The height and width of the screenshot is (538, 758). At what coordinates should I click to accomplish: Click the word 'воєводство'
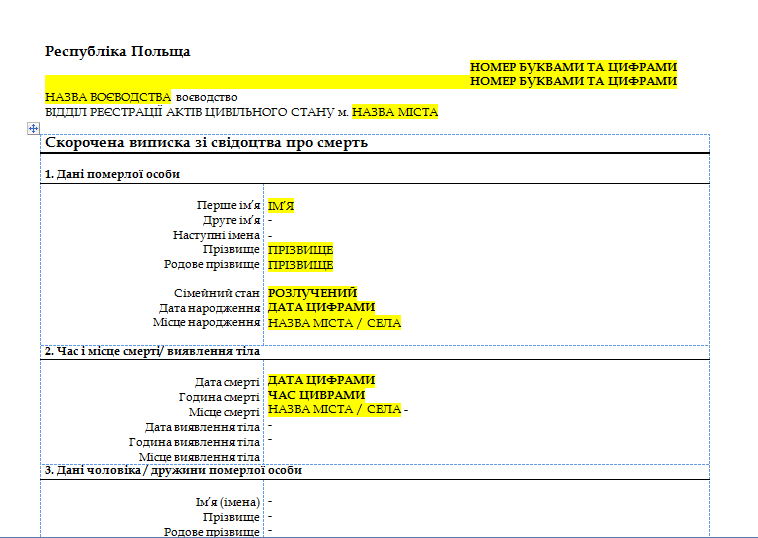click(x=206, y=98)
